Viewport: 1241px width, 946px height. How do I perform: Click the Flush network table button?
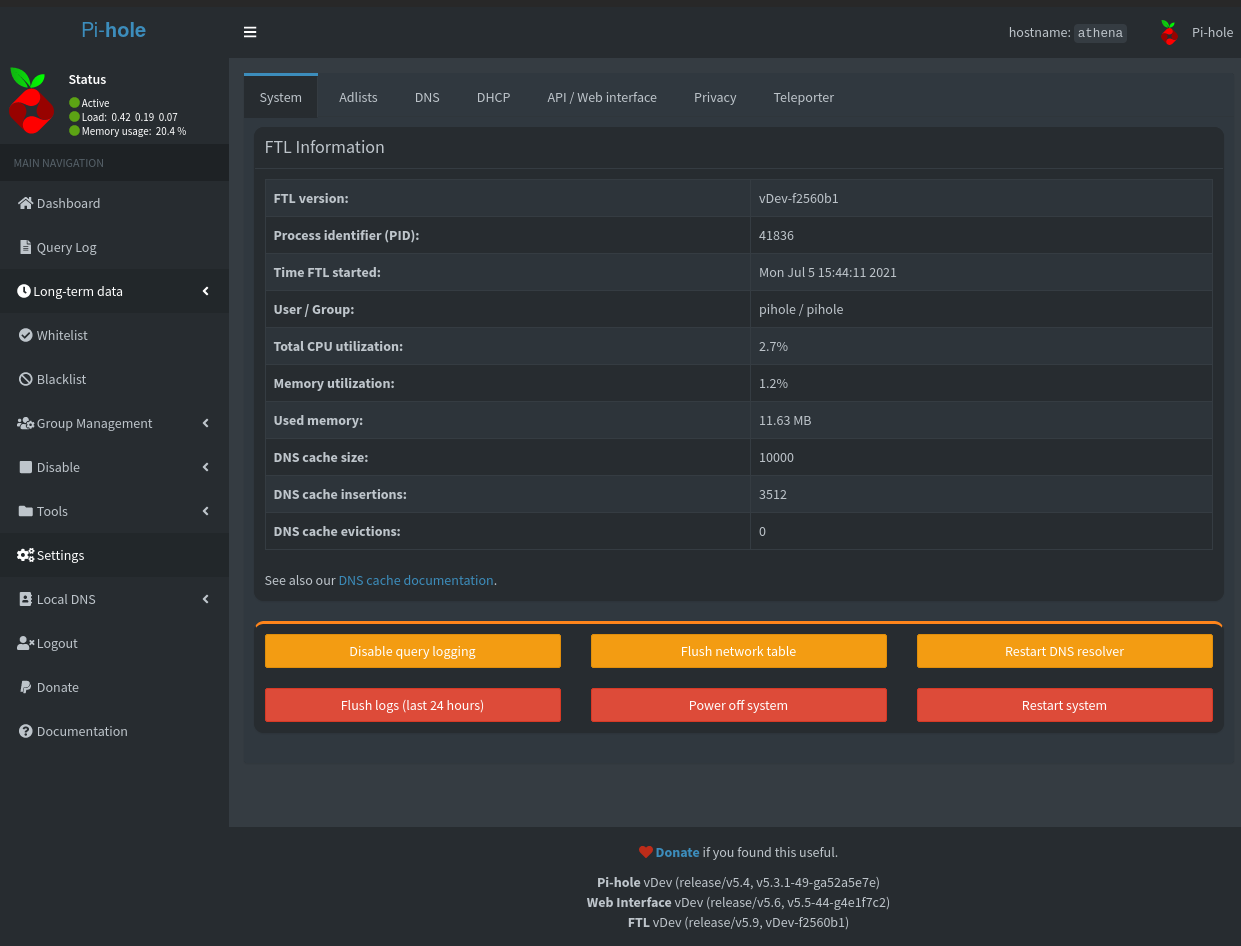pos(739,651)
